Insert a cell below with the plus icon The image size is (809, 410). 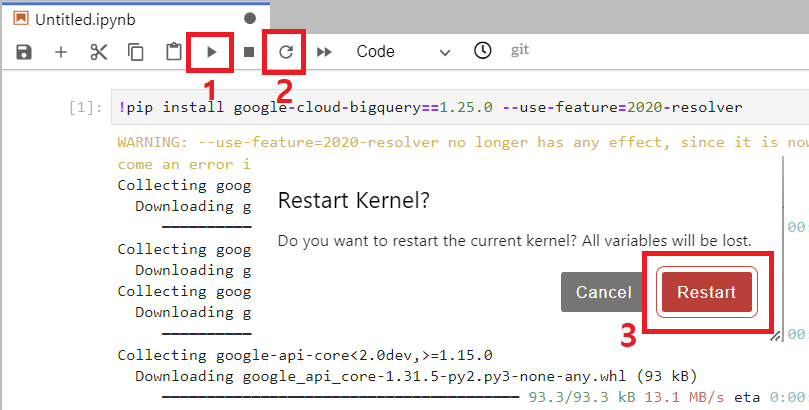(x=61, y=52)
